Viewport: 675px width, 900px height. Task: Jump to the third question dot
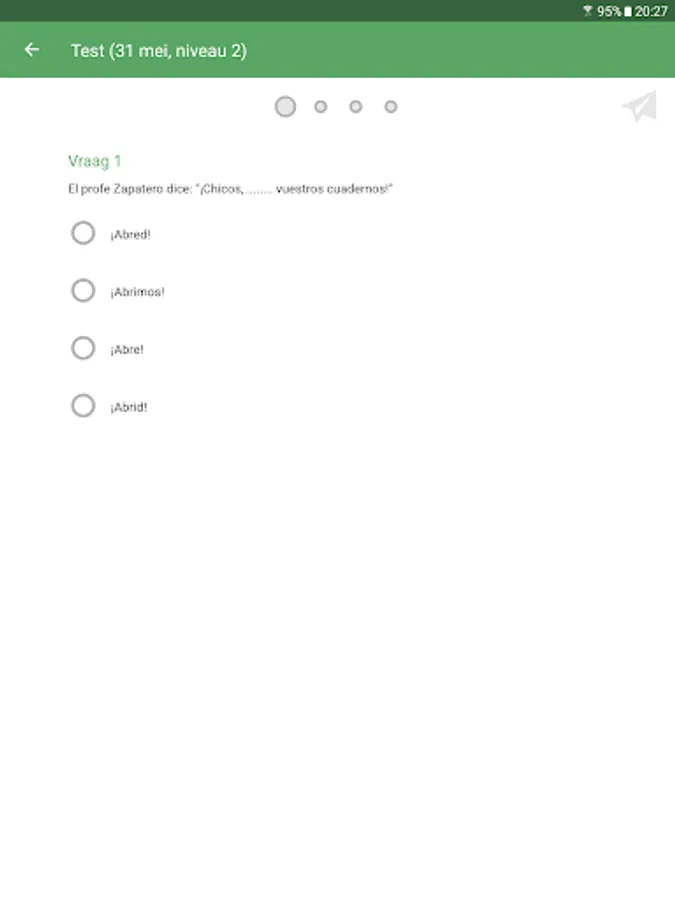[356, 107]
